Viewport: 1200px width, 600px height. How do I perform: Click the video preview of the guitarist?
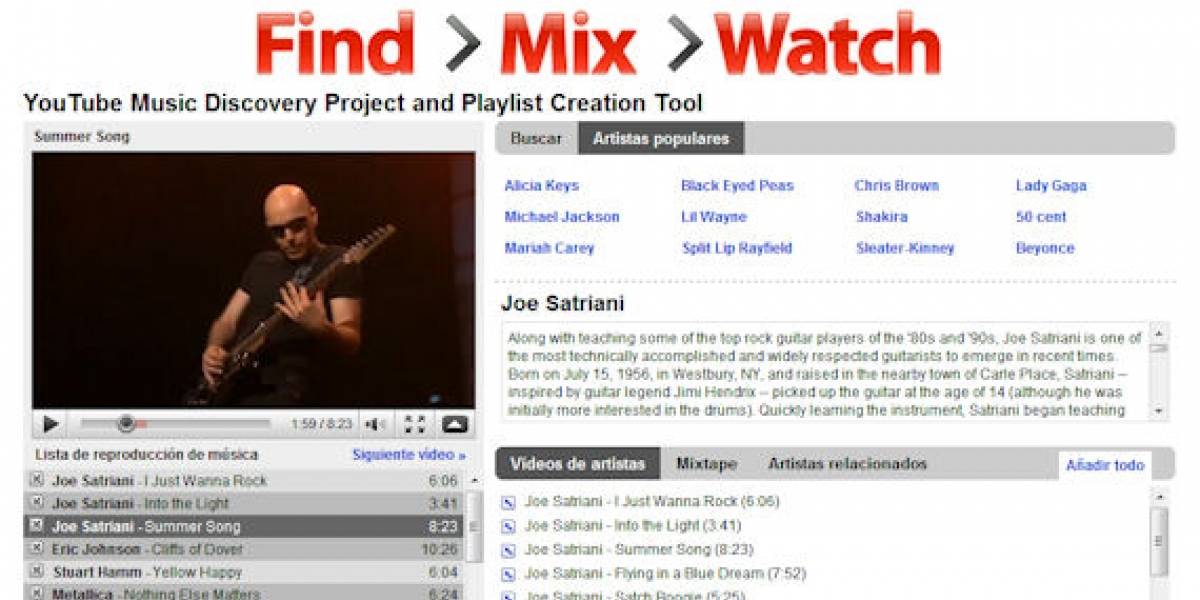[x=253, y=280]
